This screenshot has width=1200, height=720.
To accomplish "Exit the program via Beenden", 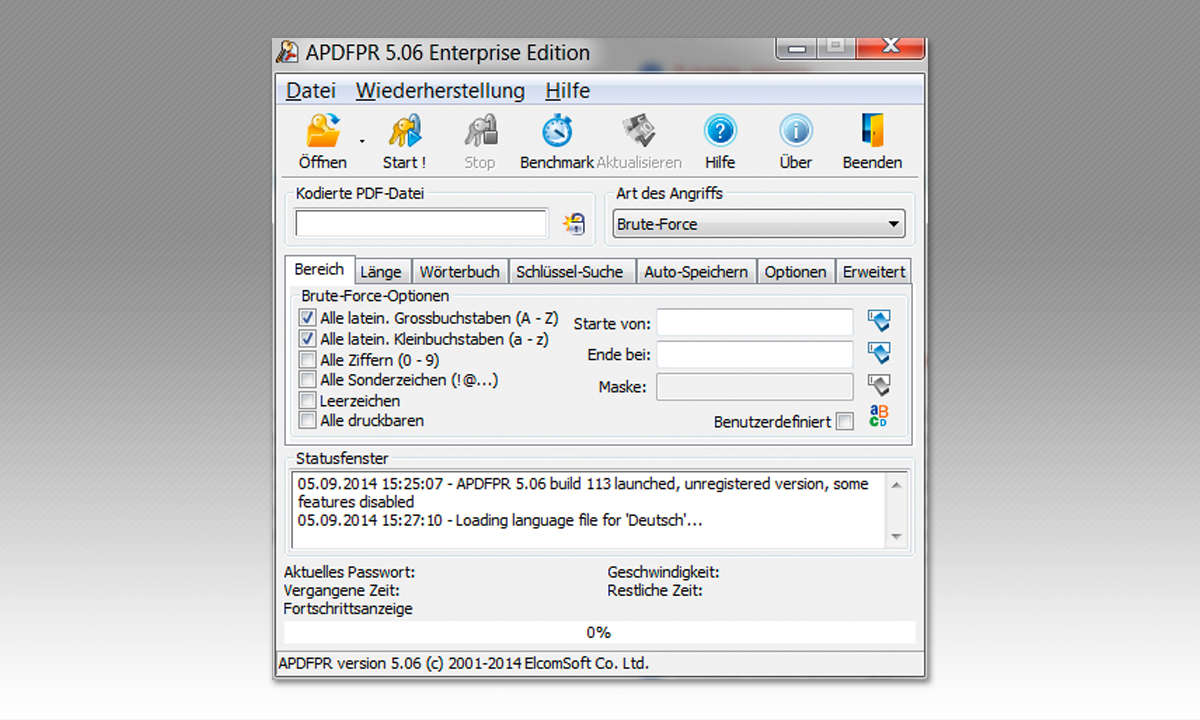I will pyautogui.click(x=872, y=141).
